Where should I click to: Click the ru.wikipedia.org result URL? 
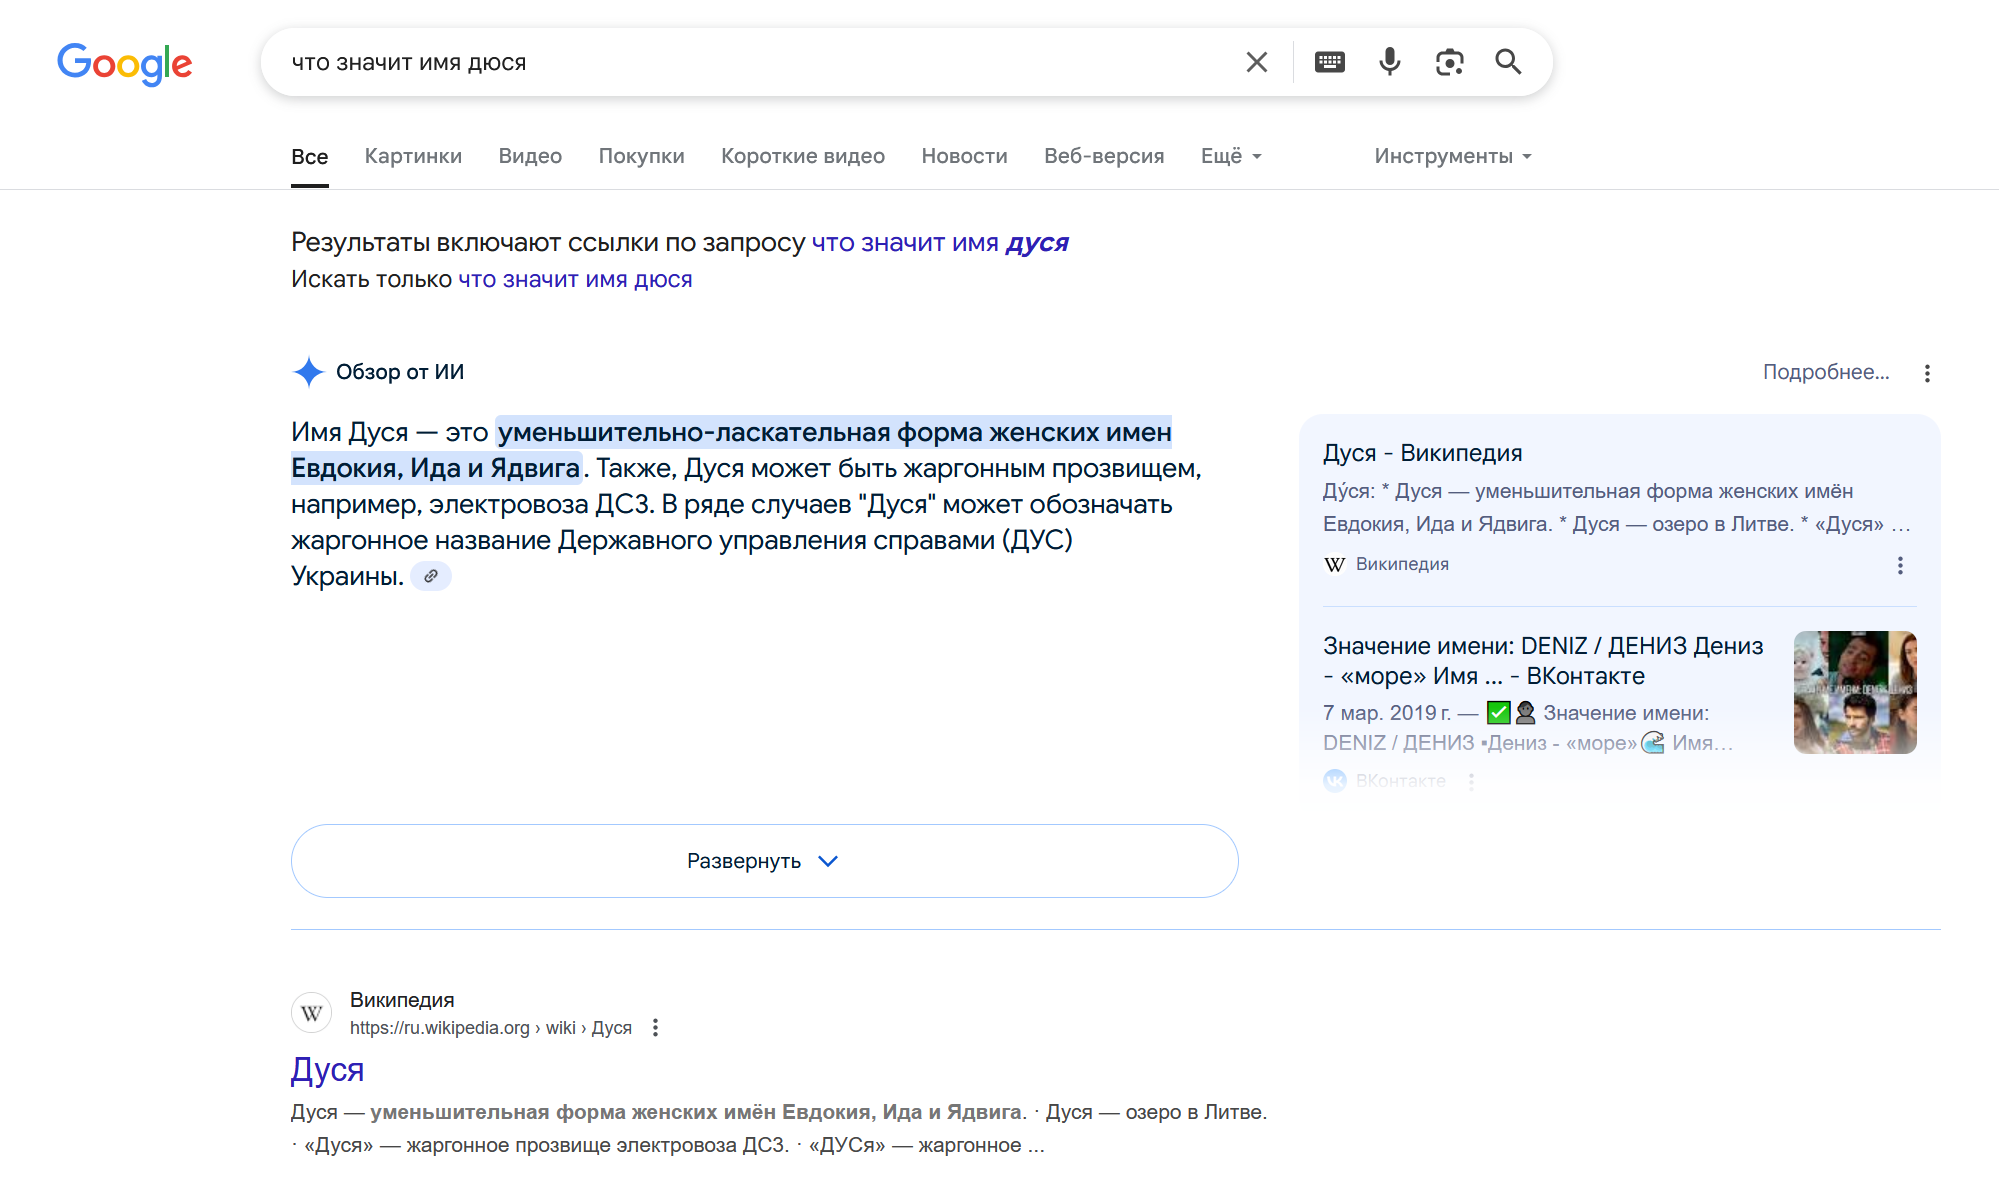490,1028
